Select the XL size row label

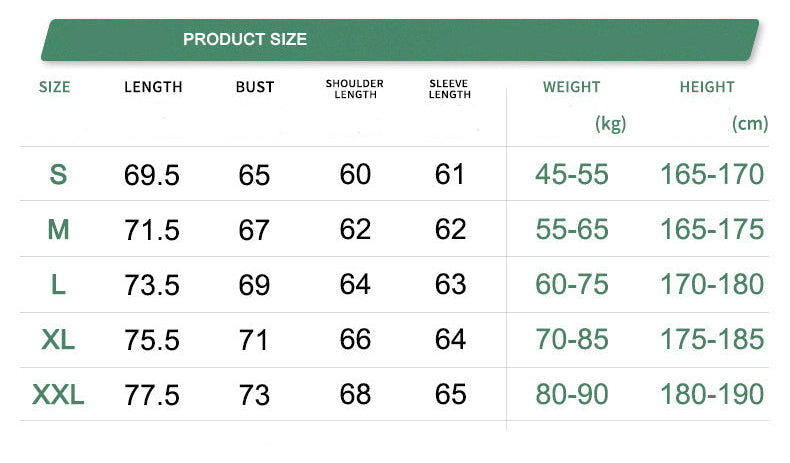click(58, 340)
